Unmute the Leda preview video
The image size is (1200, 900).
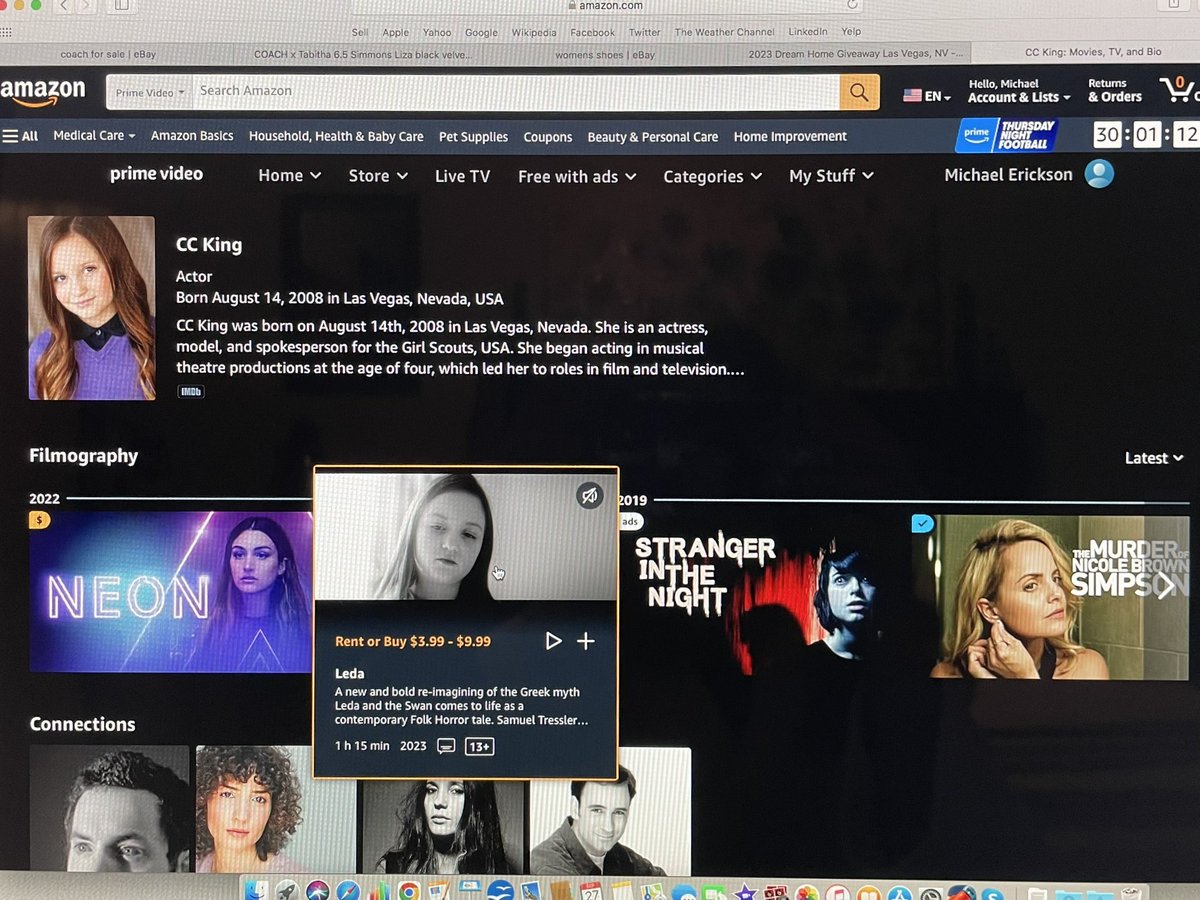coord(590,495)
